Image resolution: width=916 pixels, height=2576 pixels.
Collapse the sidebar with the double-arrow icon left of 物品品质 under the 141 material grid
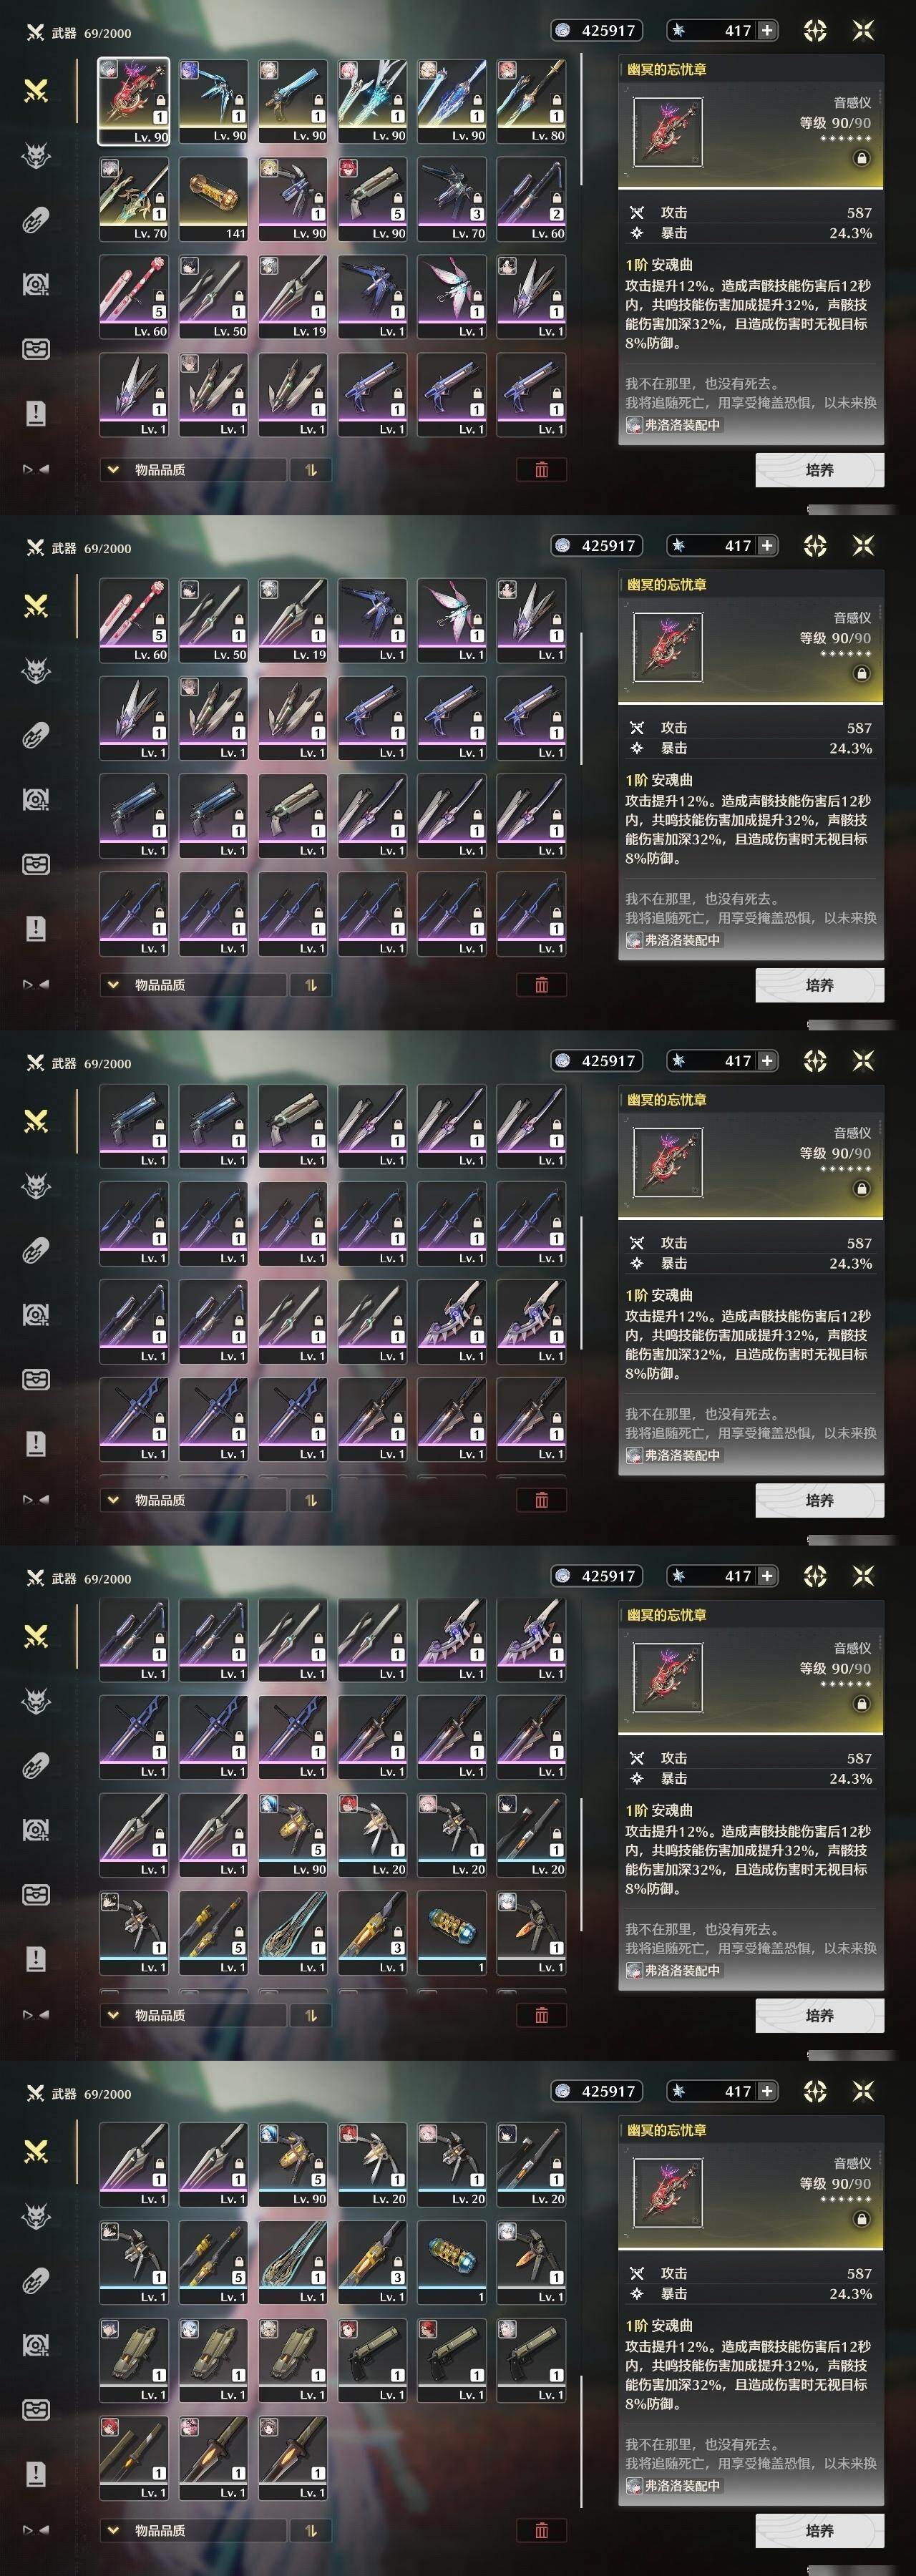tap(36, 469)
